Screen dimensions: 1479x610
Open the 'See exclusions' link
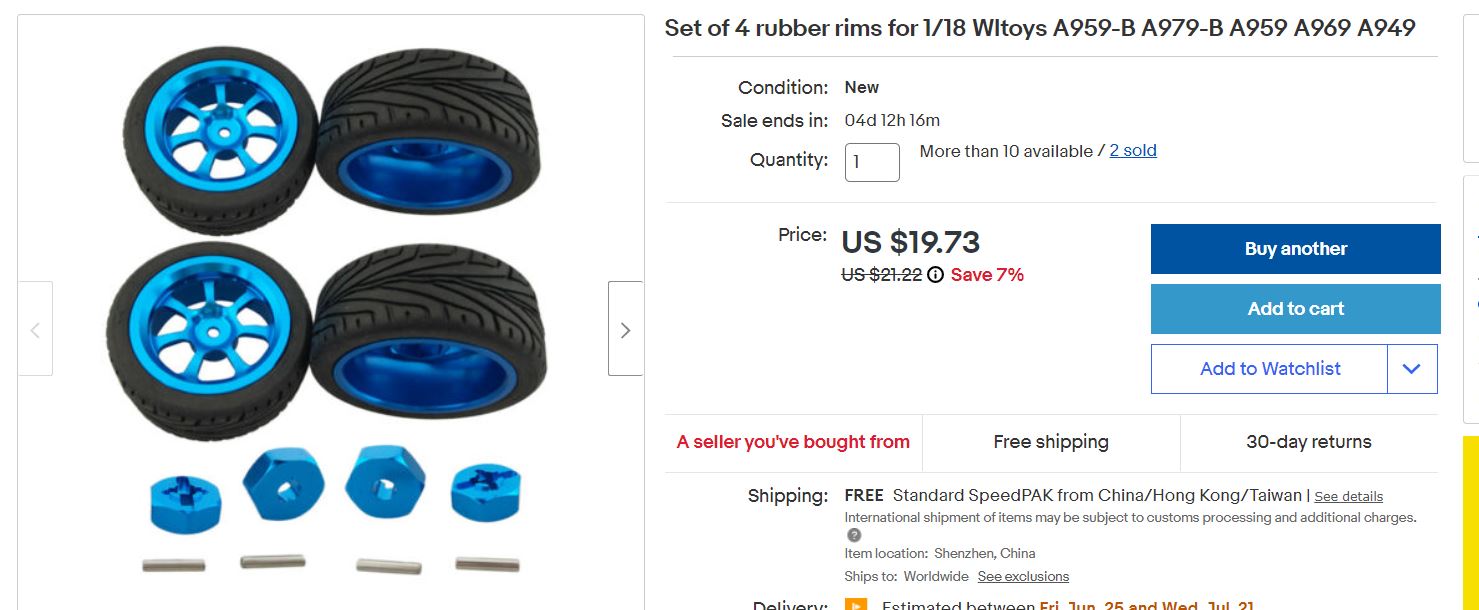click(x=1023, y=577)
